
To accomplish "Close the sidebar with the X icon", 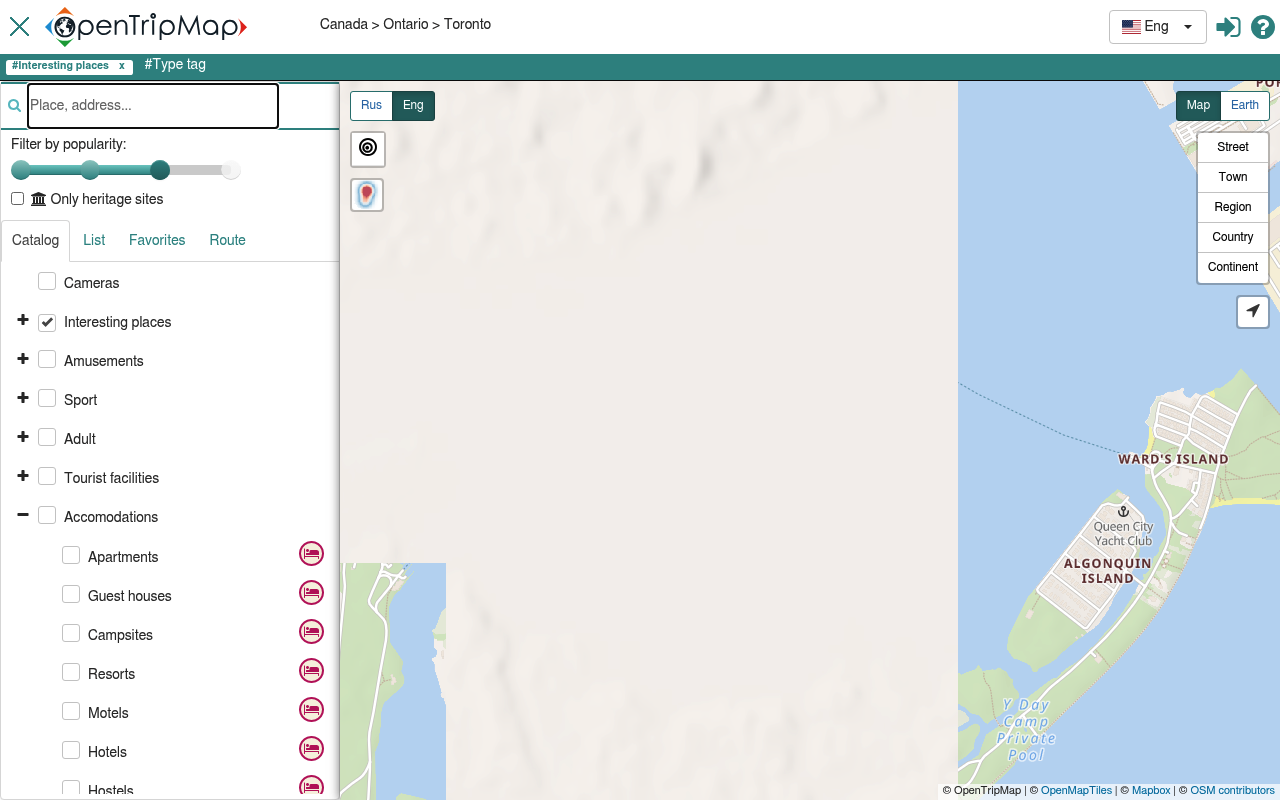I will (19, 26).
